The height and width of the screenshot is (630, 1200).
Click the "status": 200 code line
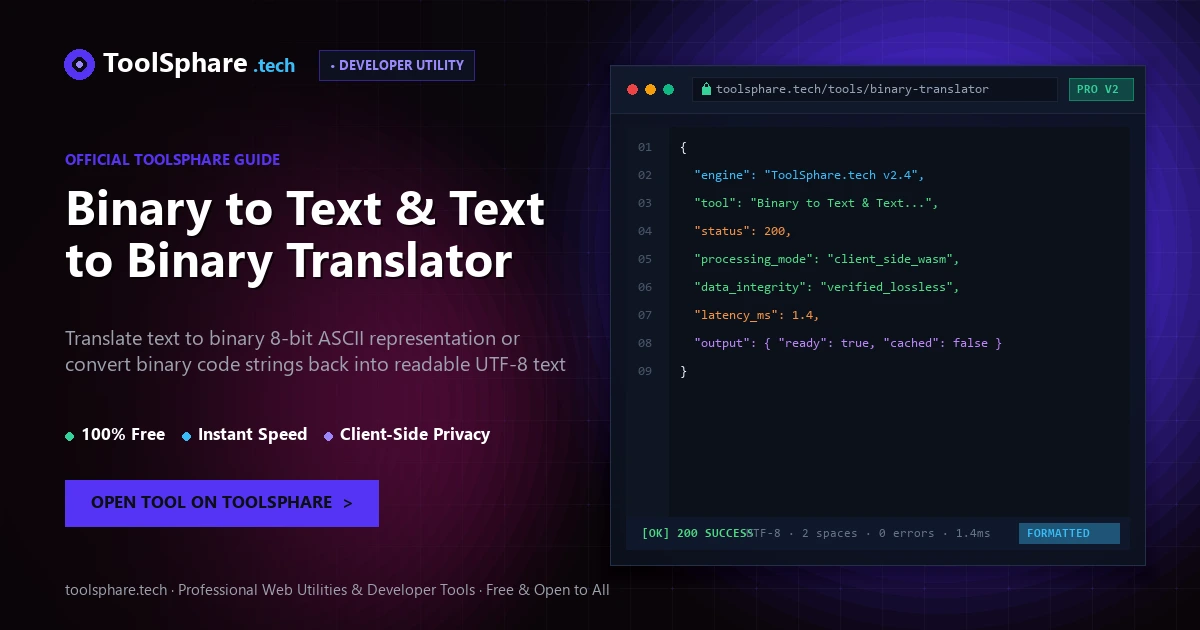tap(743, 231)
